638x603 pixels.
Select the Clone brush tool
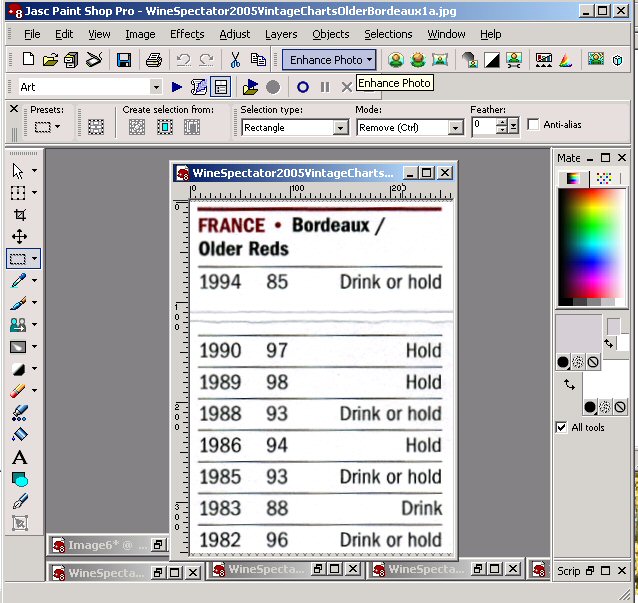[x=19, y=325]
